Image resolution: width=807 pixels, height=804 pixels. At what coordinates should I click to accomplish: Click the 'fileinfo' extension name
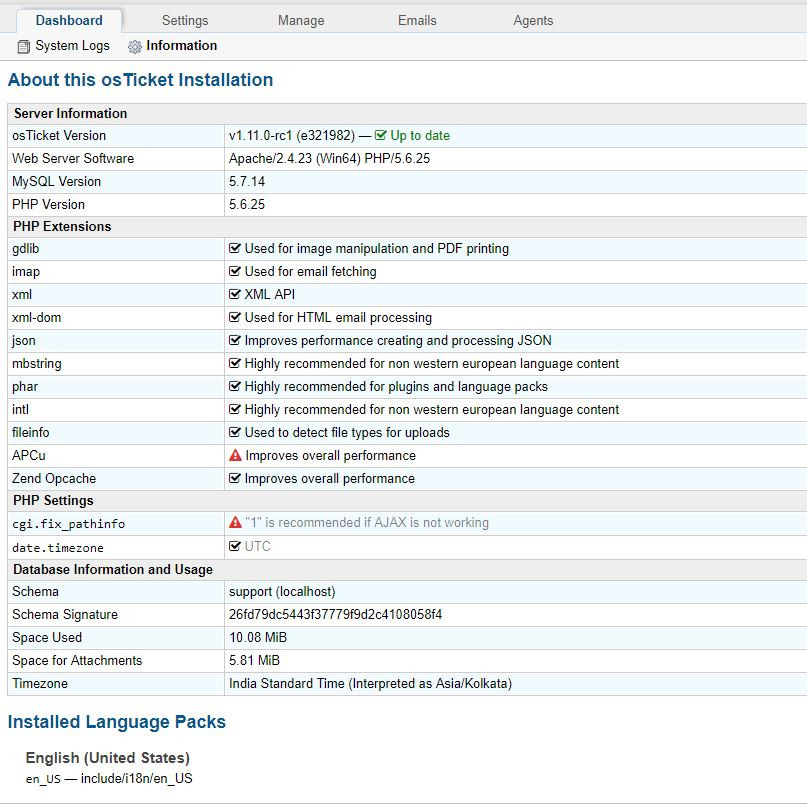pos(31,432)
